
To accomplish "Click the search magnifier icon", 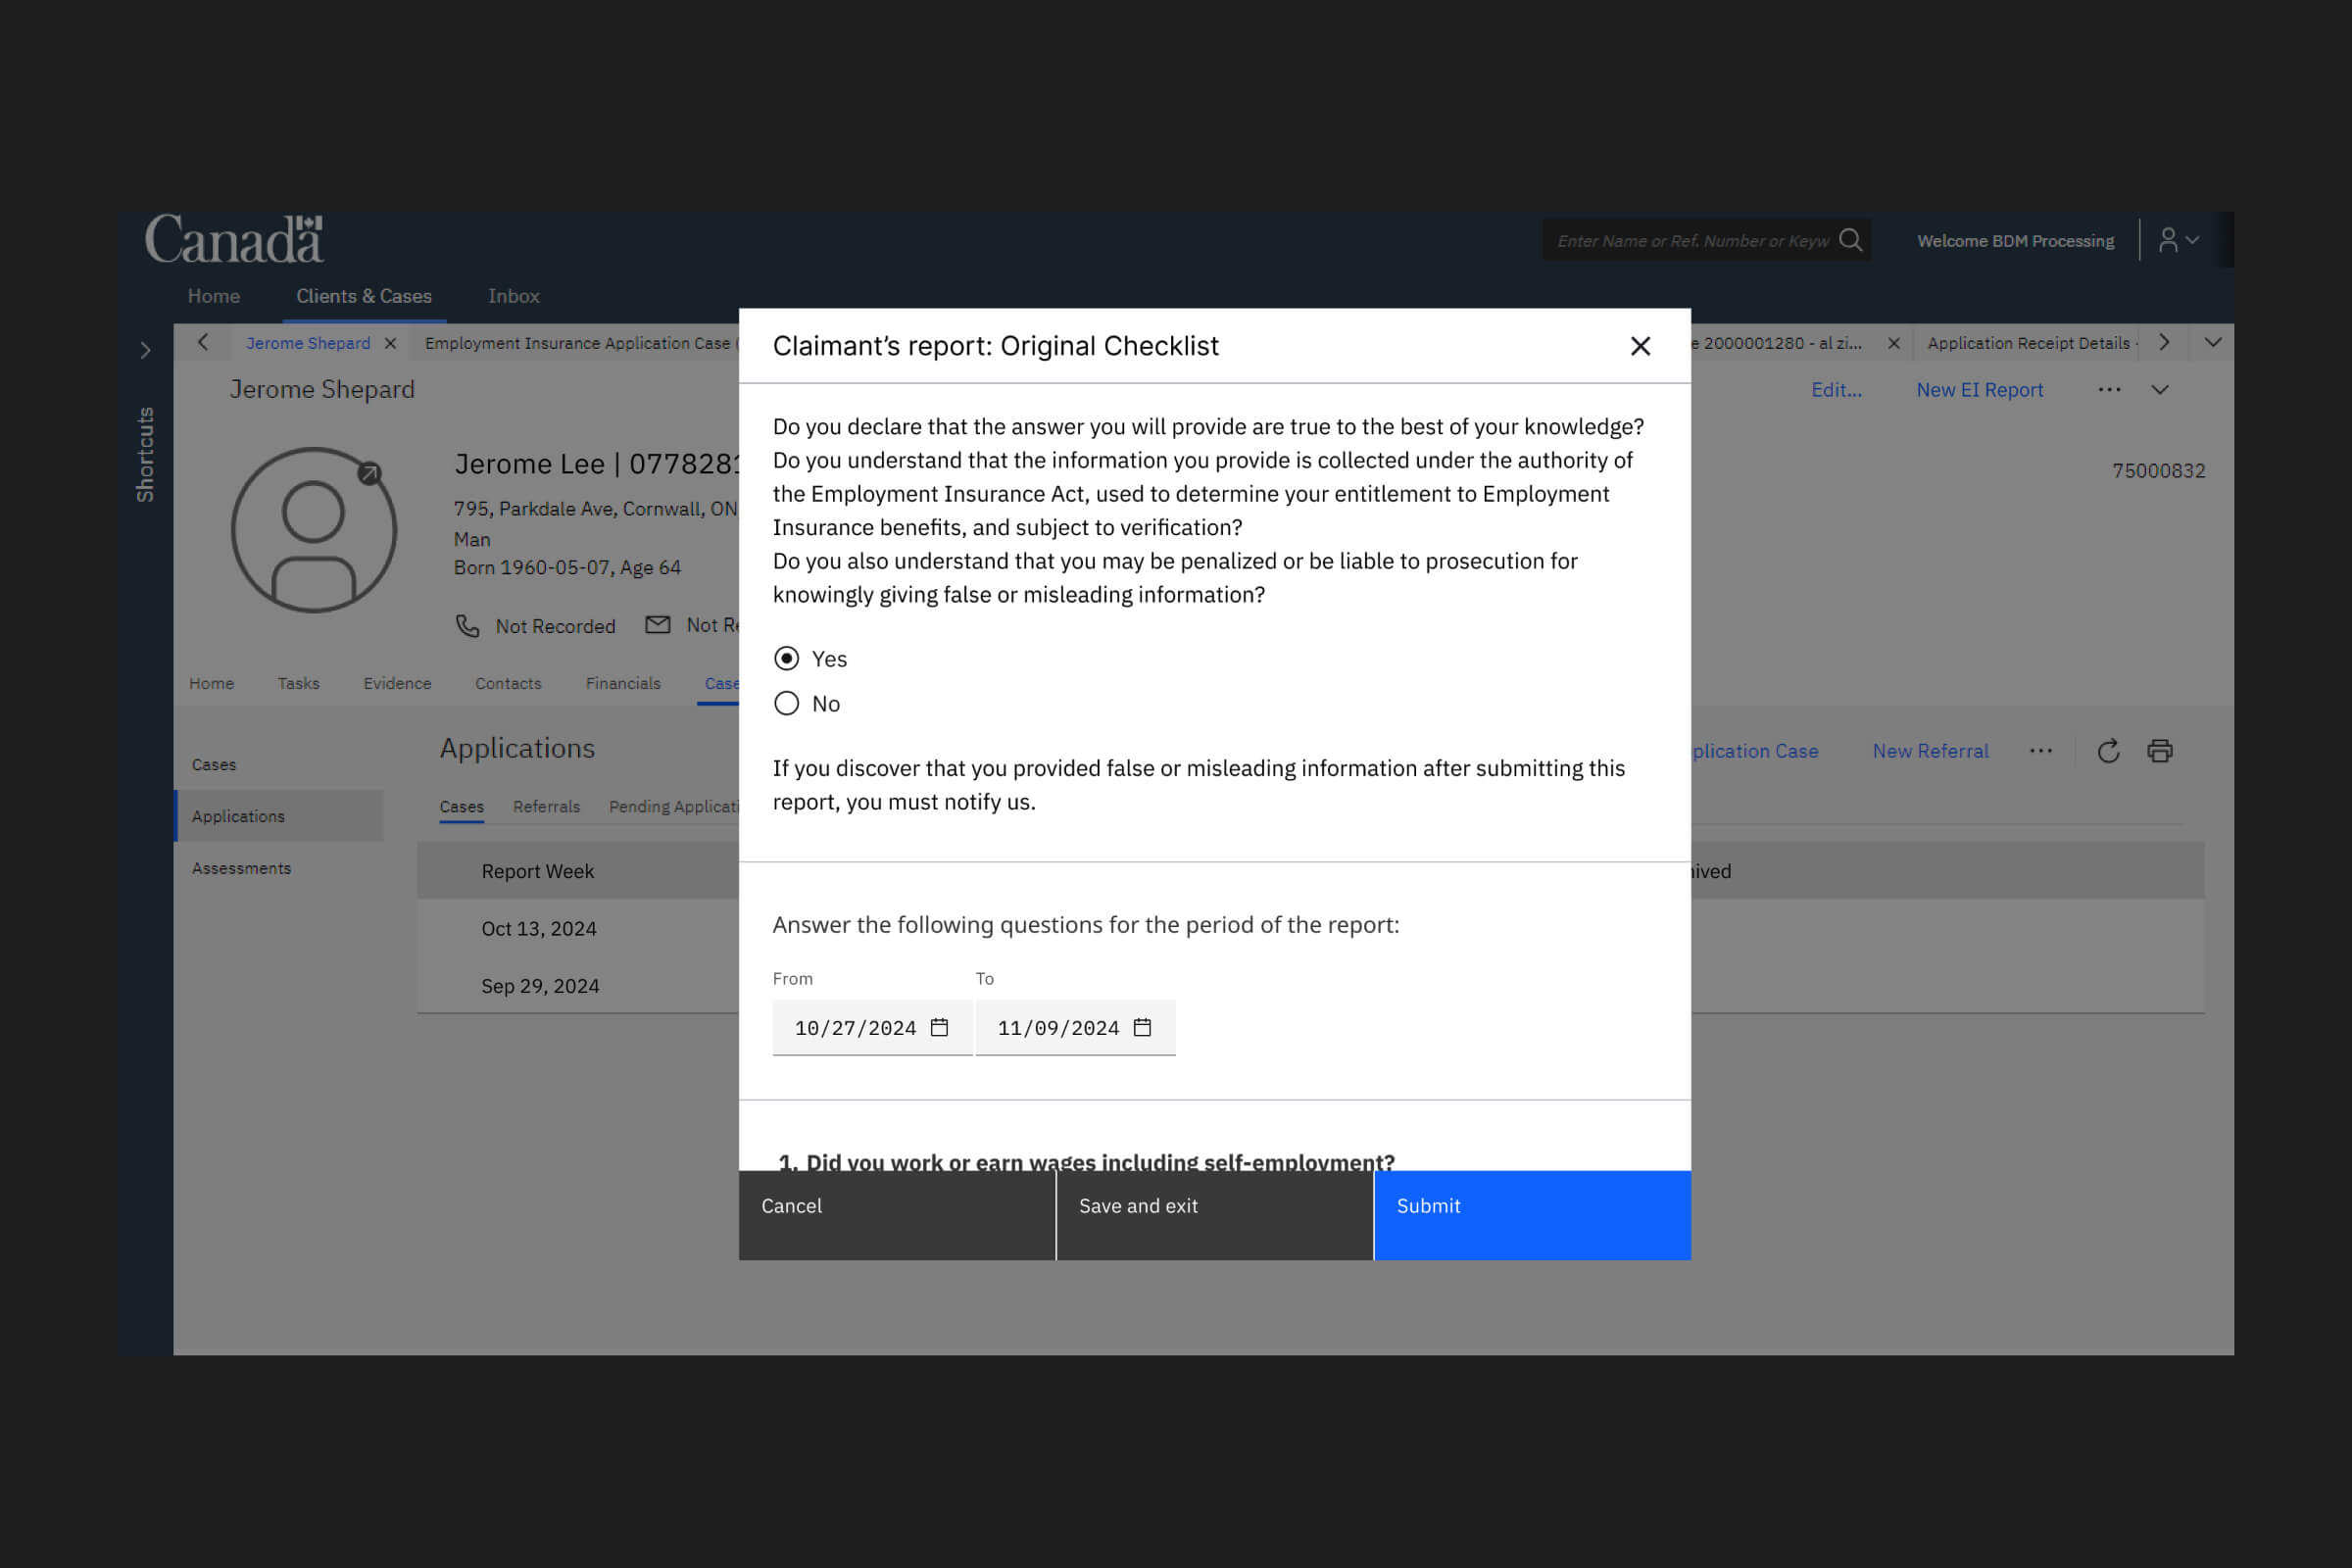I will click(x=1850, y=240).
